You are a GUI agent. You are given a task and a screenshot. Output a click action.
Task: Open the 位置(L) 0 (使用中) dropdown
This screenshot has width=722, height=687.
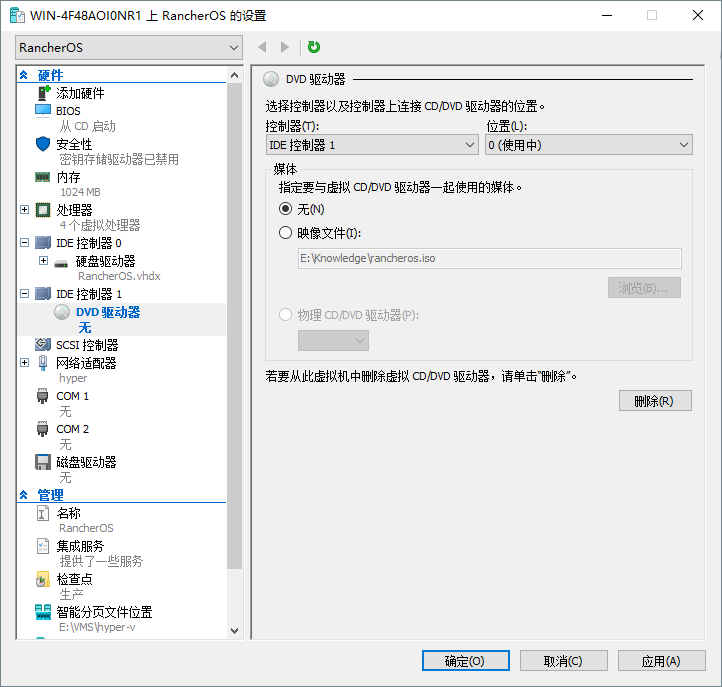[x=588, y=145]
